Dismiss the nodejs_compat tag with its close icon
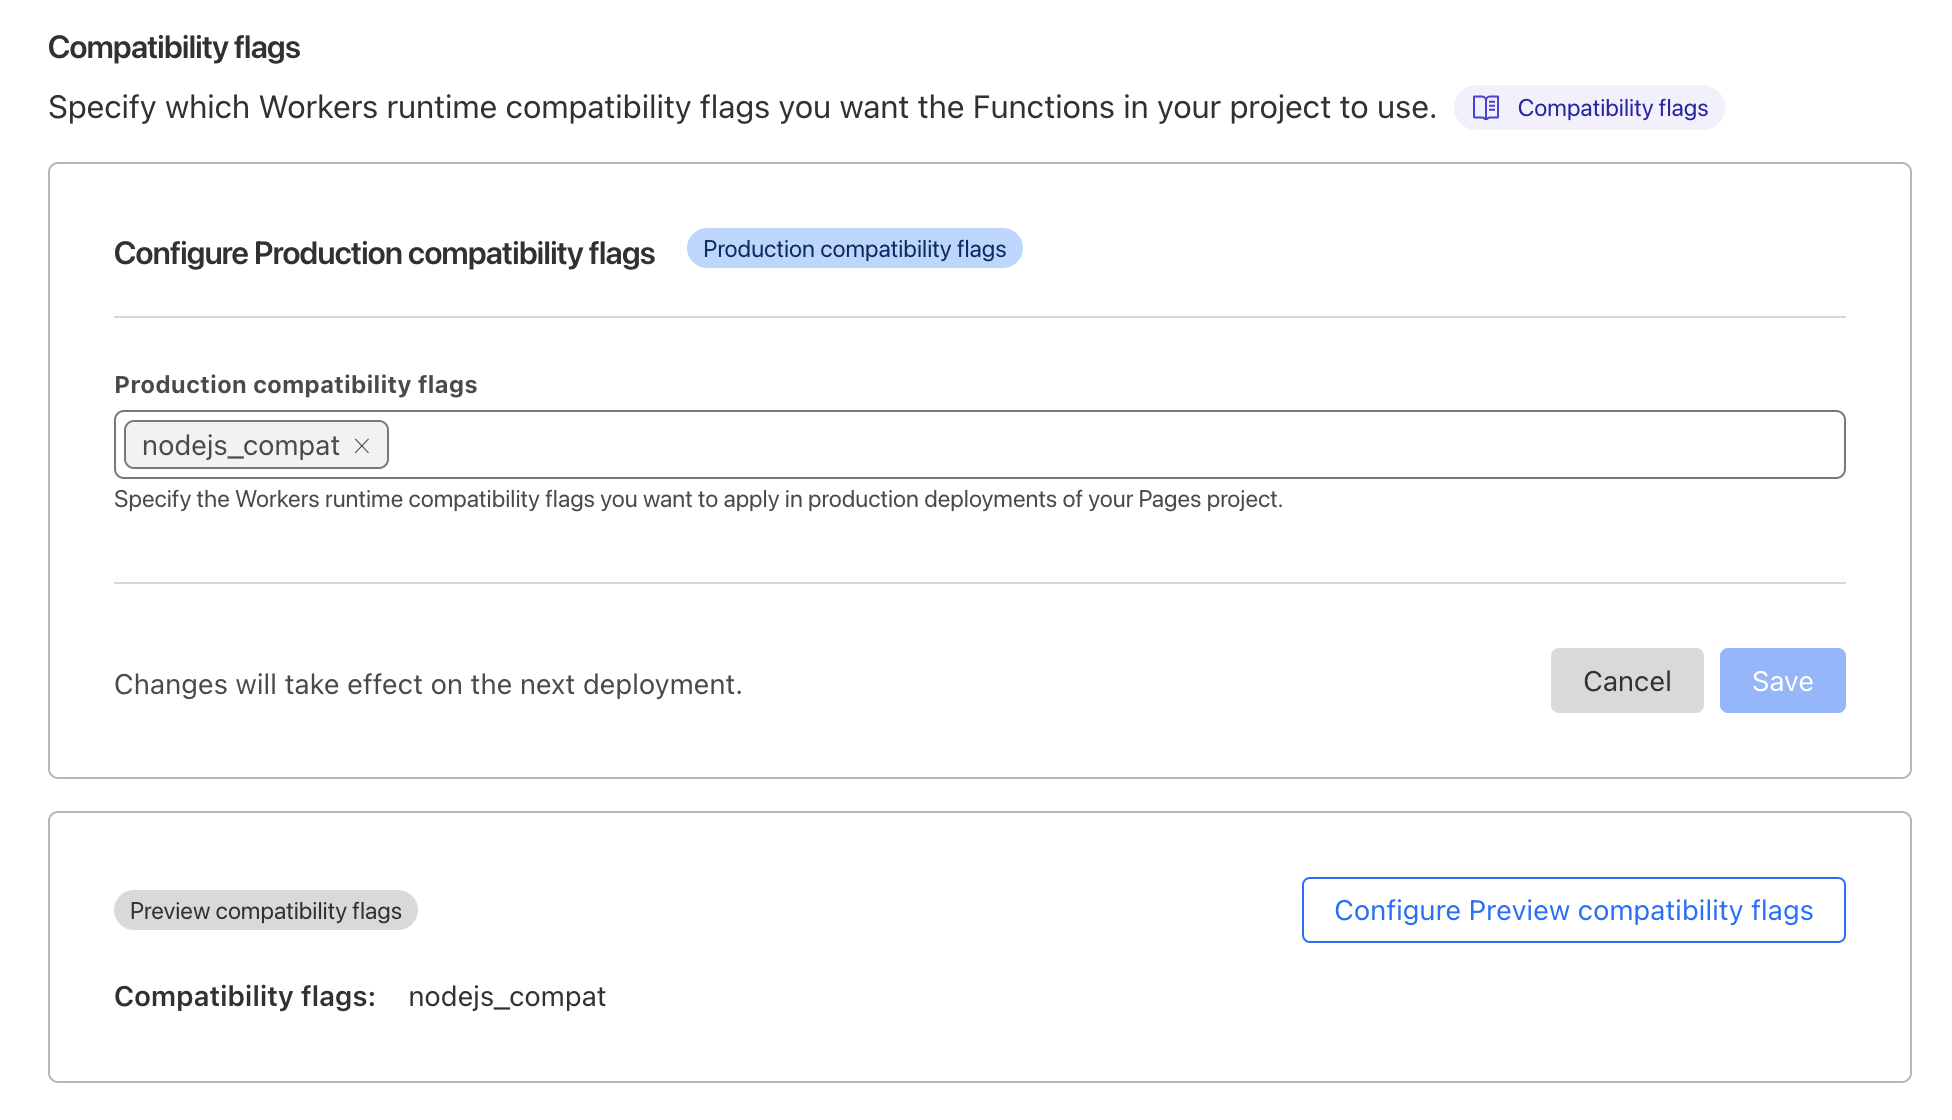Image resolution: width=1952 pixels, height=1120 pixels. (x=362, y=445)
